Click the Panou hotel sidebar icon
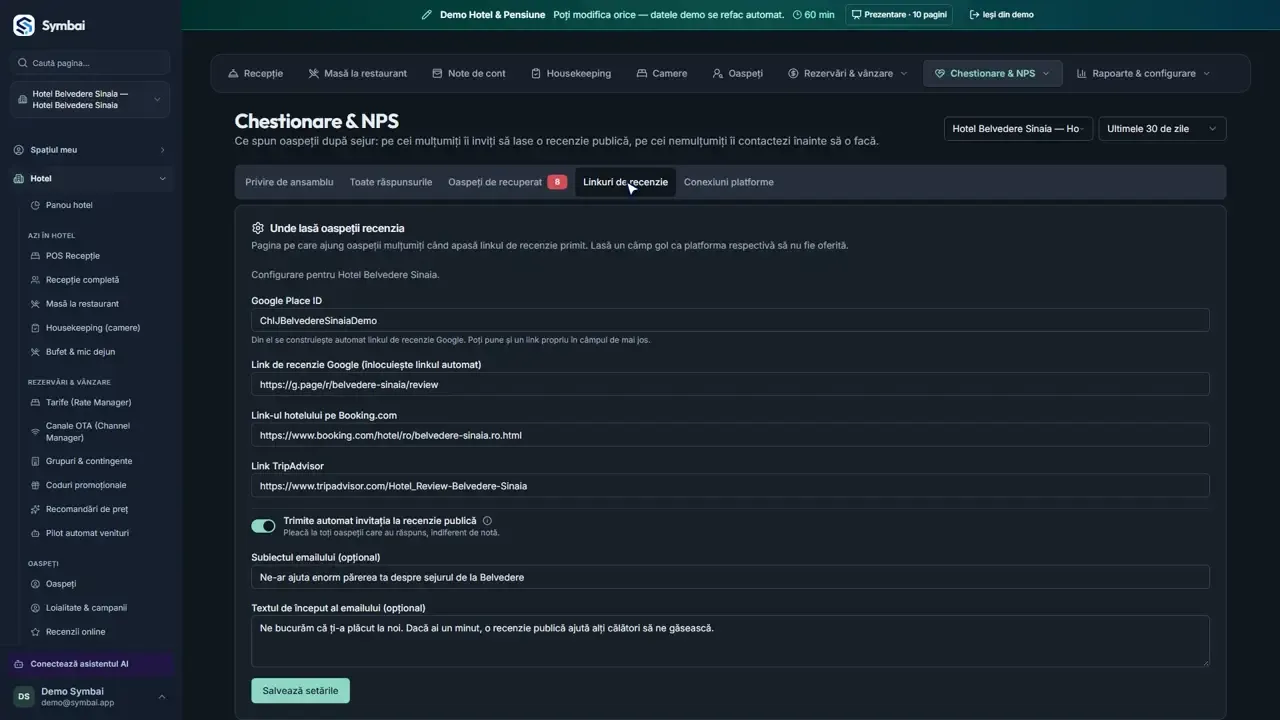The height and width of the screenshot is (720, 1280). (x=36, y=205)
